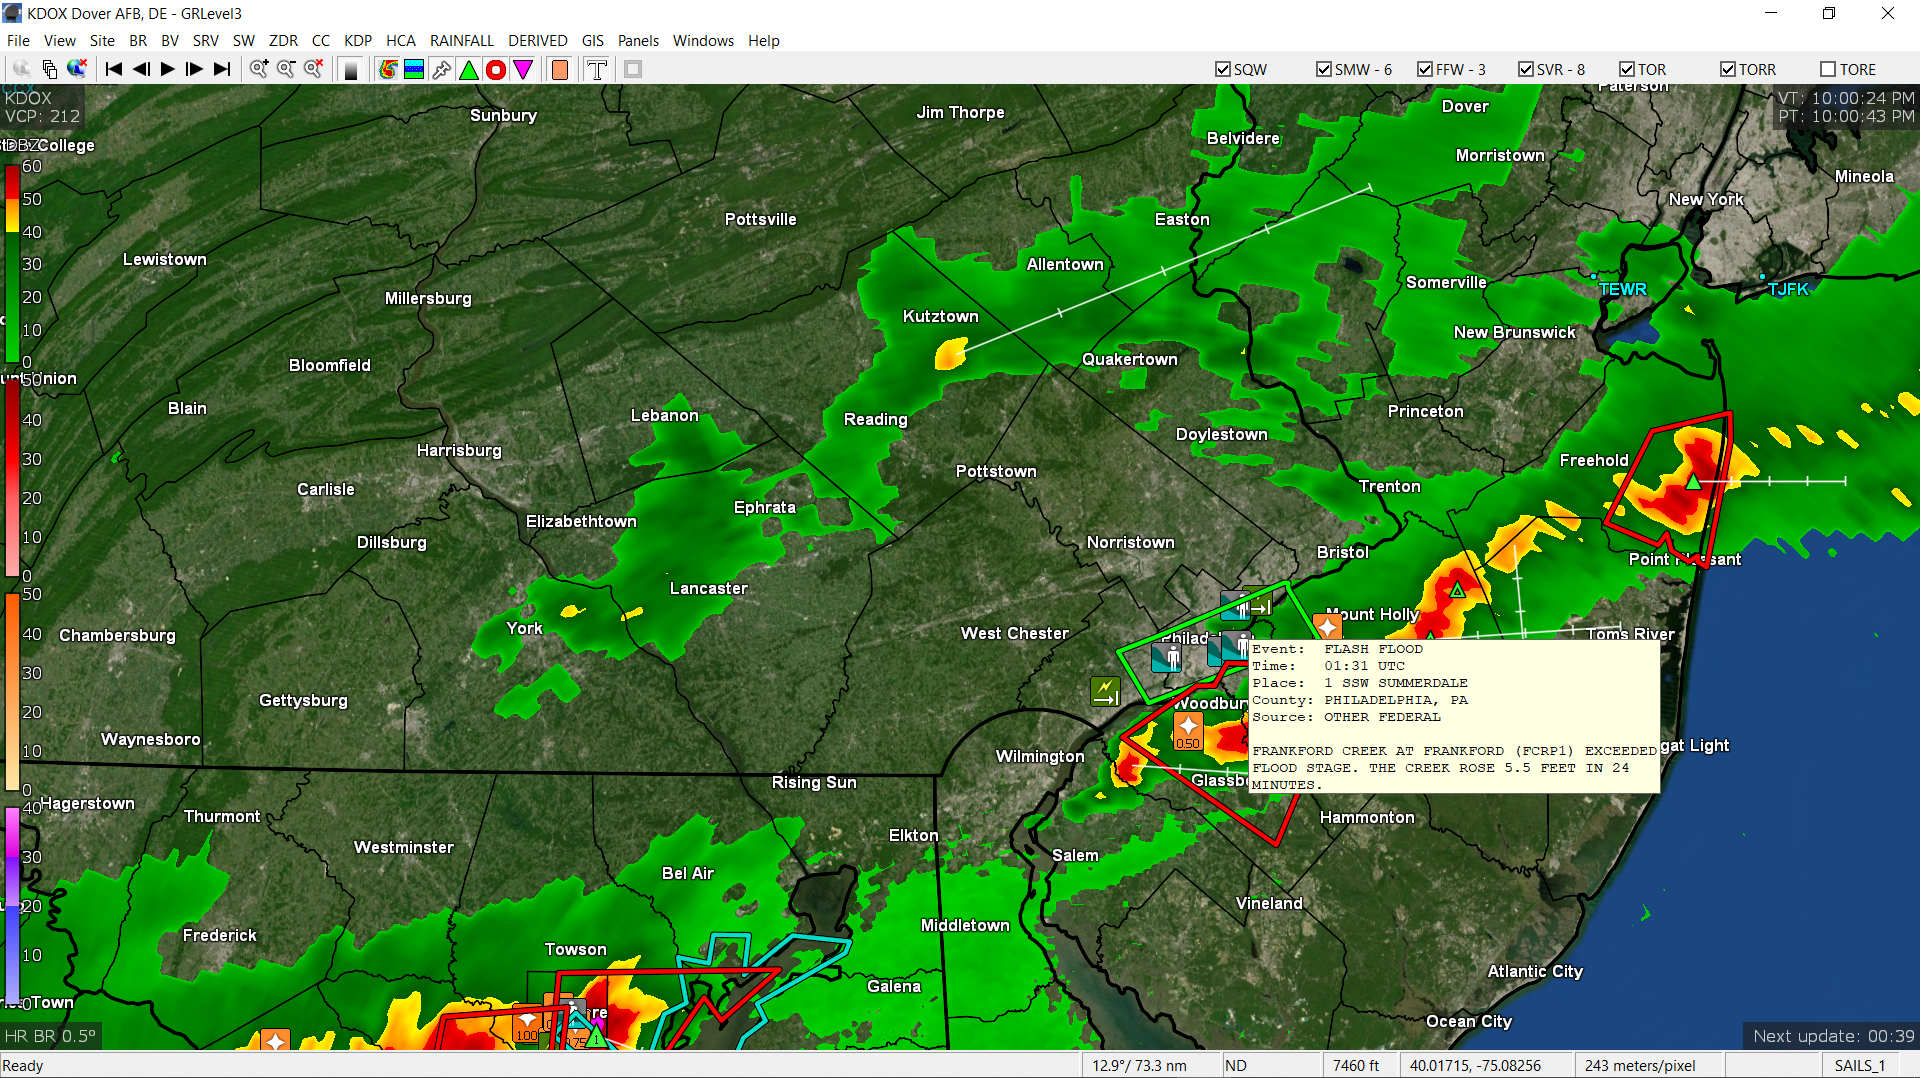Select the BR product menu
1920x1078 pixels.
pyautogui.click(x=138, y=41)
